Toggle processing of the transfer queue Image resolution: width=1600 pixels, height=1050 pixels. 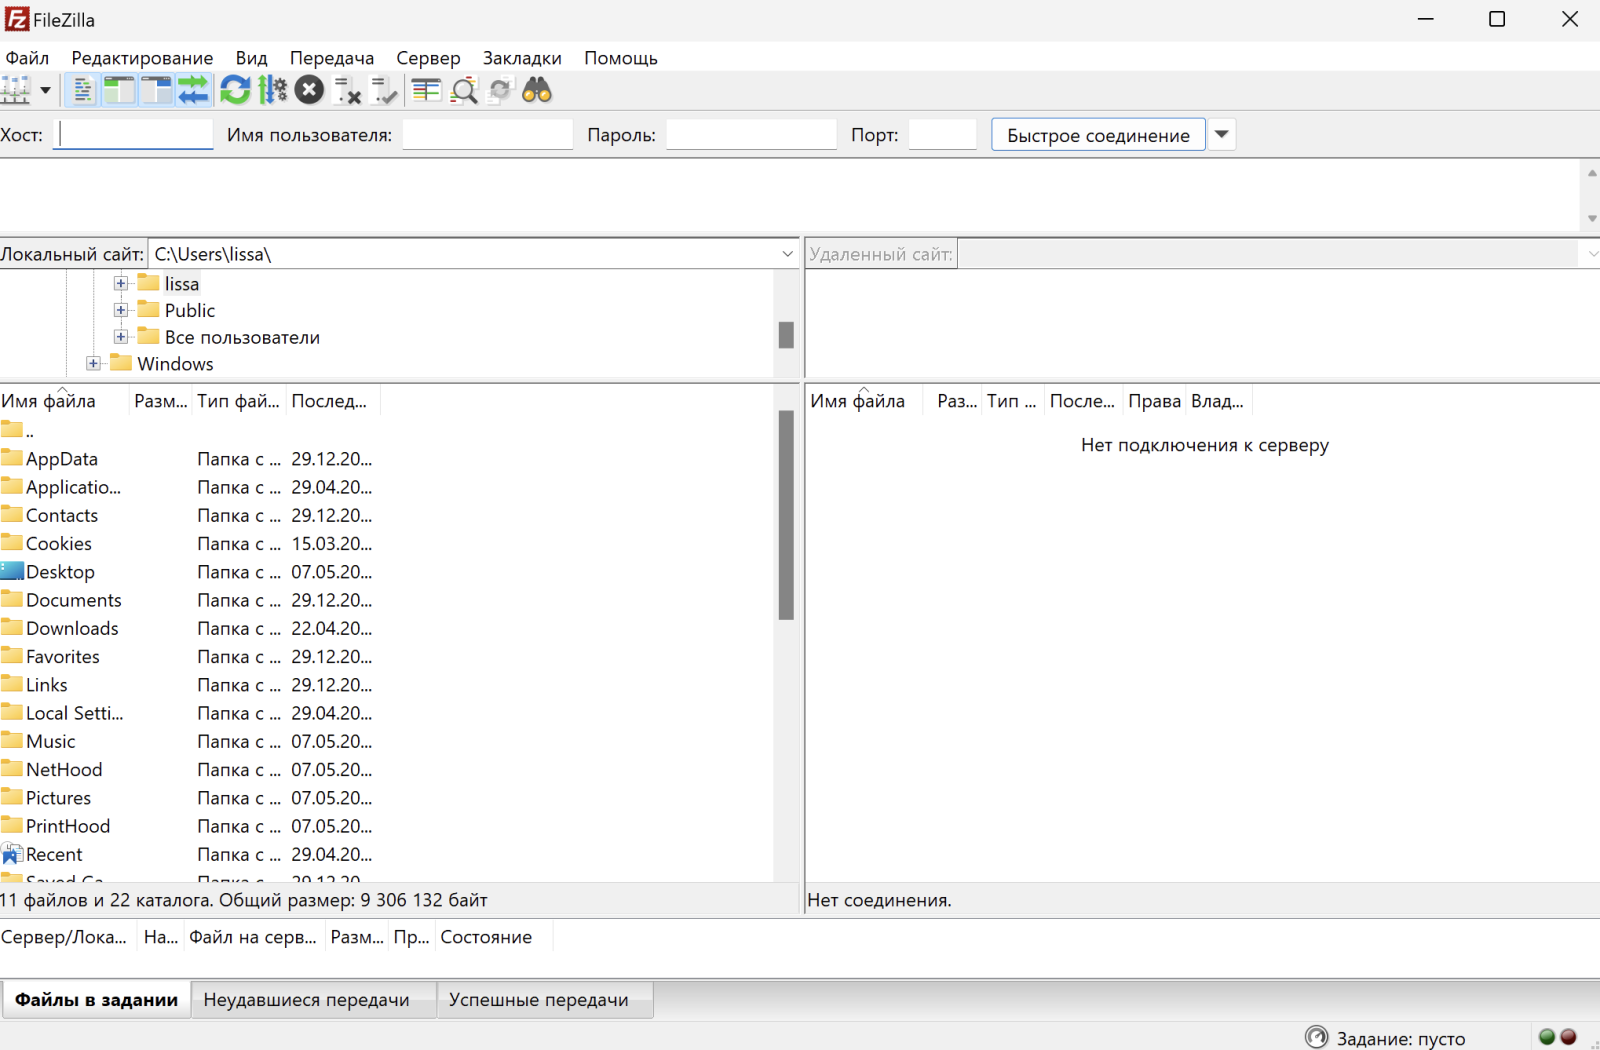pos(272,90)
